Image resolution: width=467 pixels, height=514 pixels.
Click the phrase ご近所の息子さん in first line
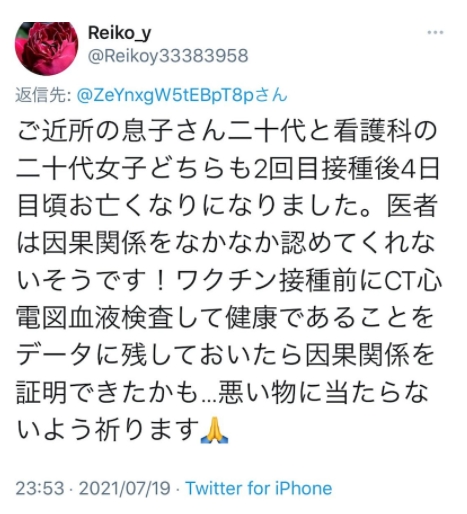121,131
